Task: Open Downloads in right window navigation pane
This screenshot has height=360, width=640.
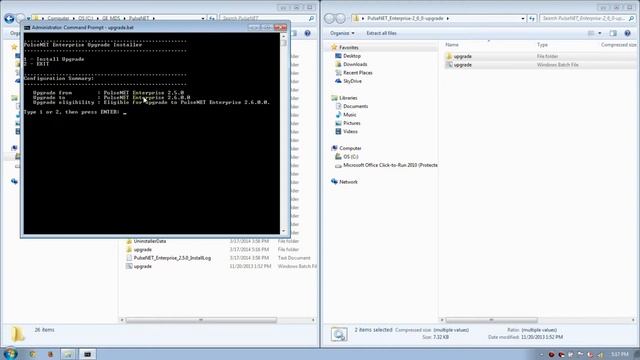Action: tap(355, 64)
